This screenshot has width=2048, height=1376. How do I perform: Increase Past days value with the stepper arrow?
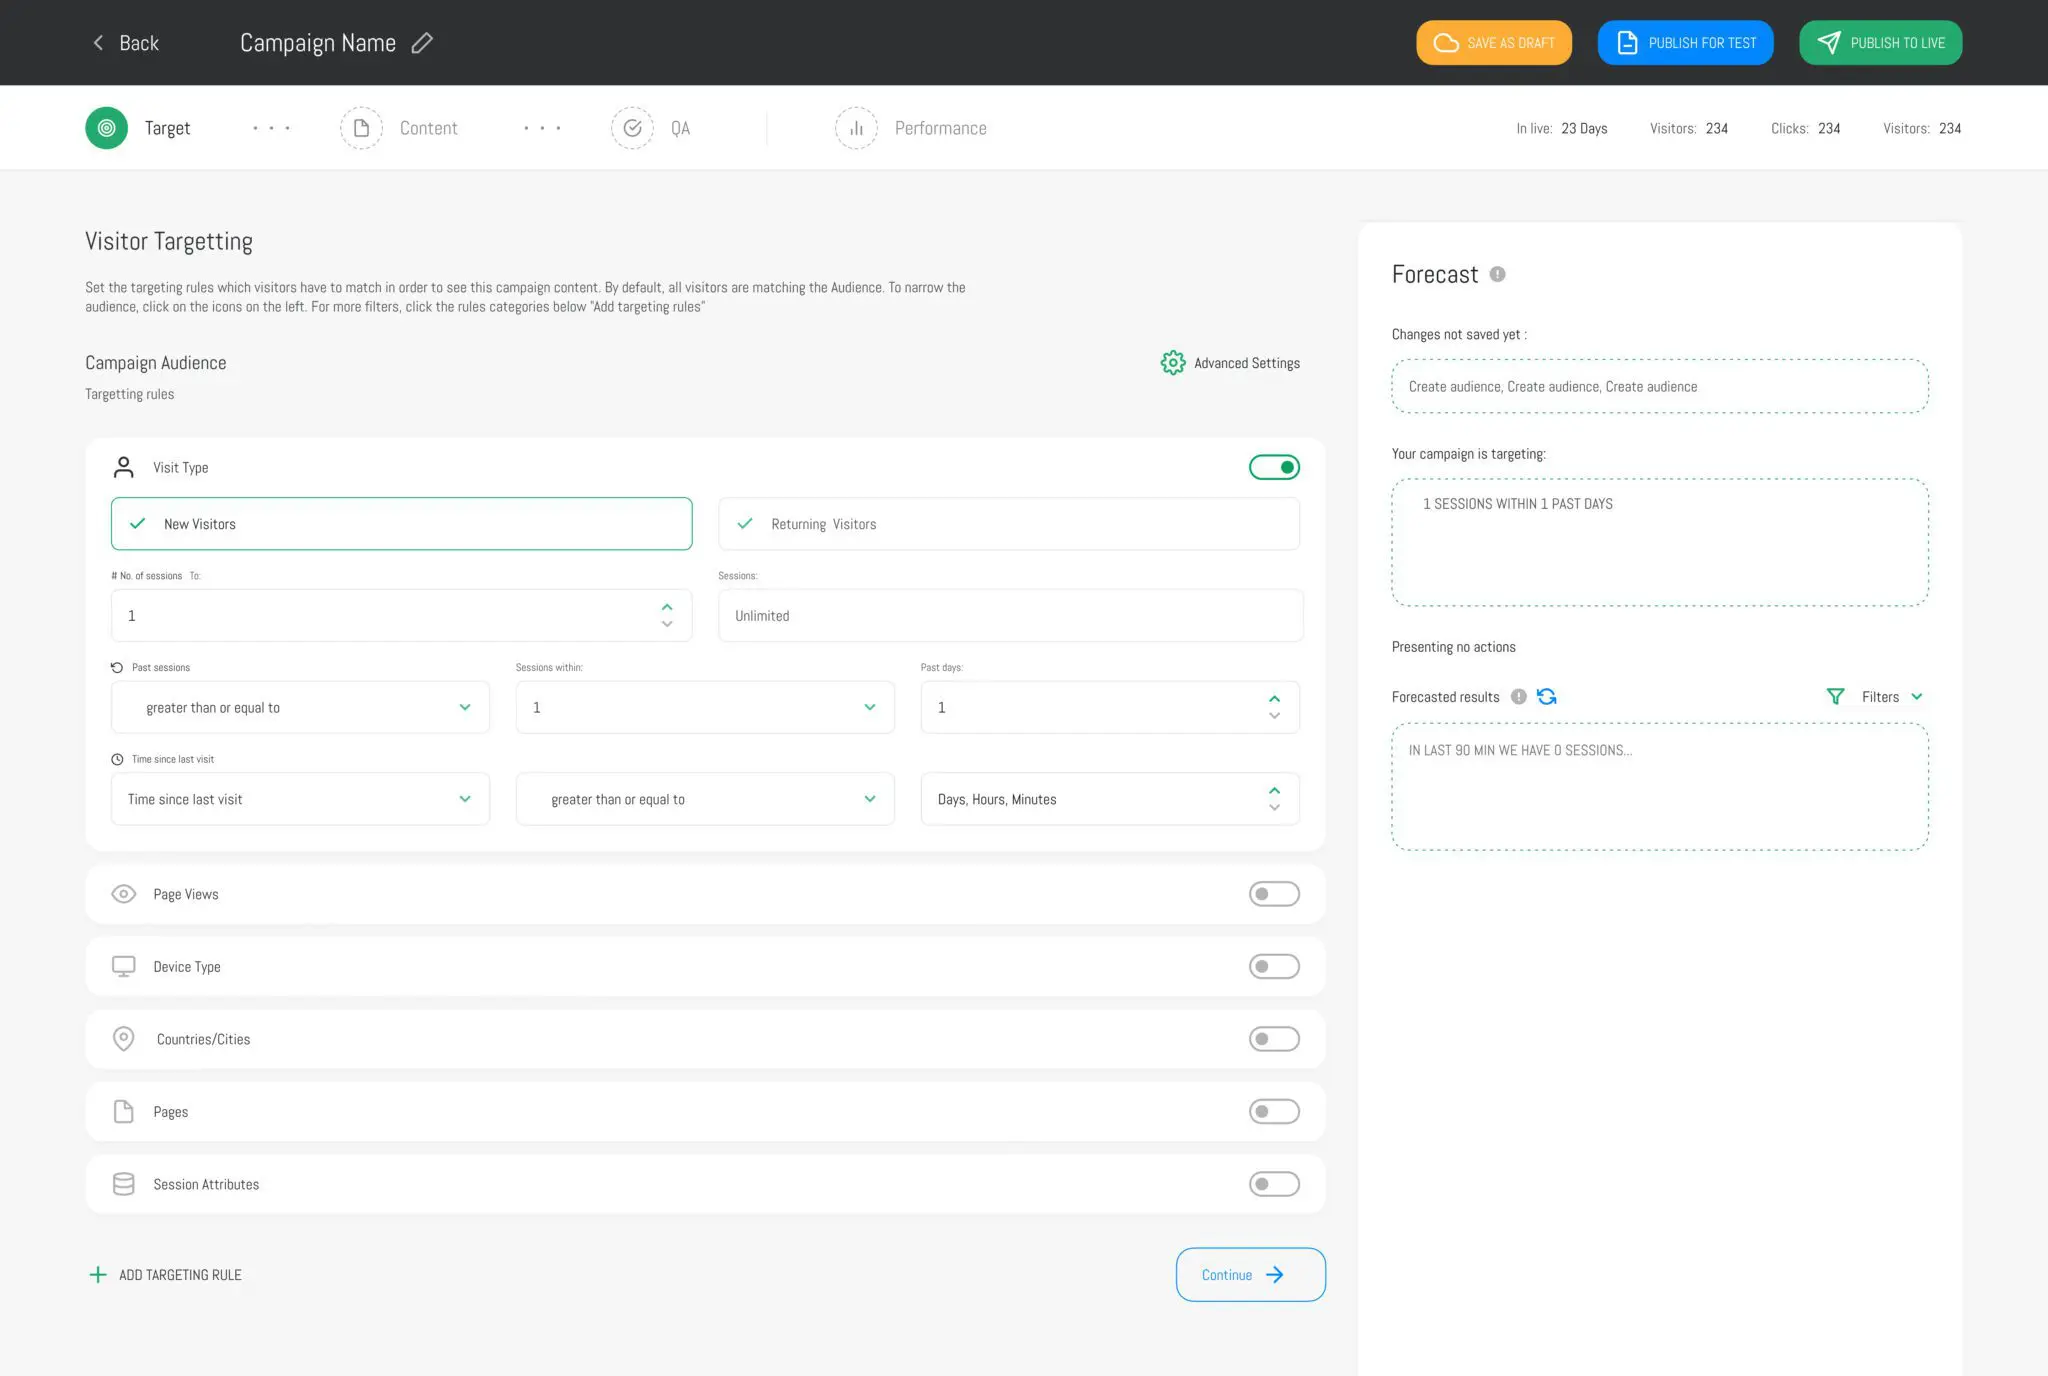(1274, 699)
